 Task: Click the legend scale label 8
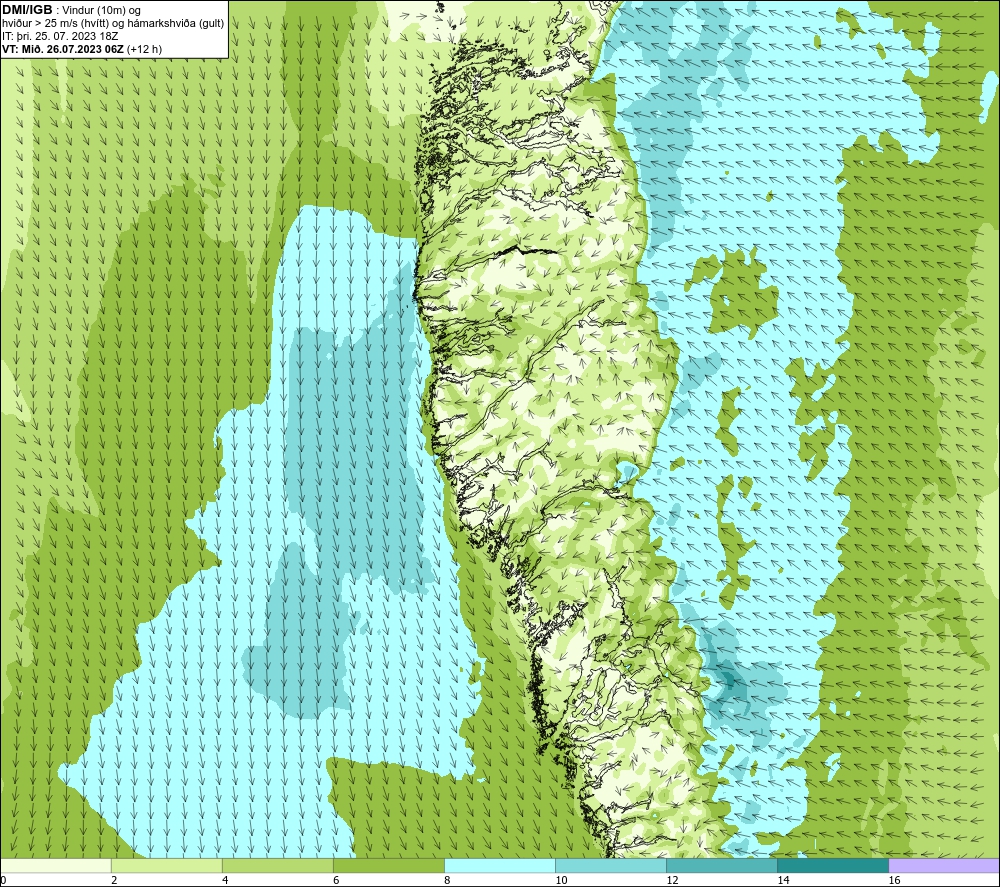click(x=447, y=881)
